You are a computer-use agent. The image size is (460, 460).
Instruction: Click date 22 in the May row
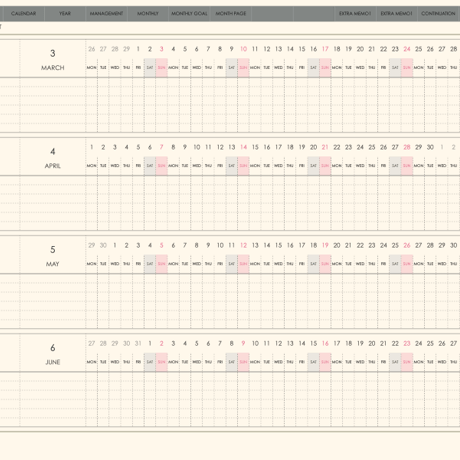[360, 245]
